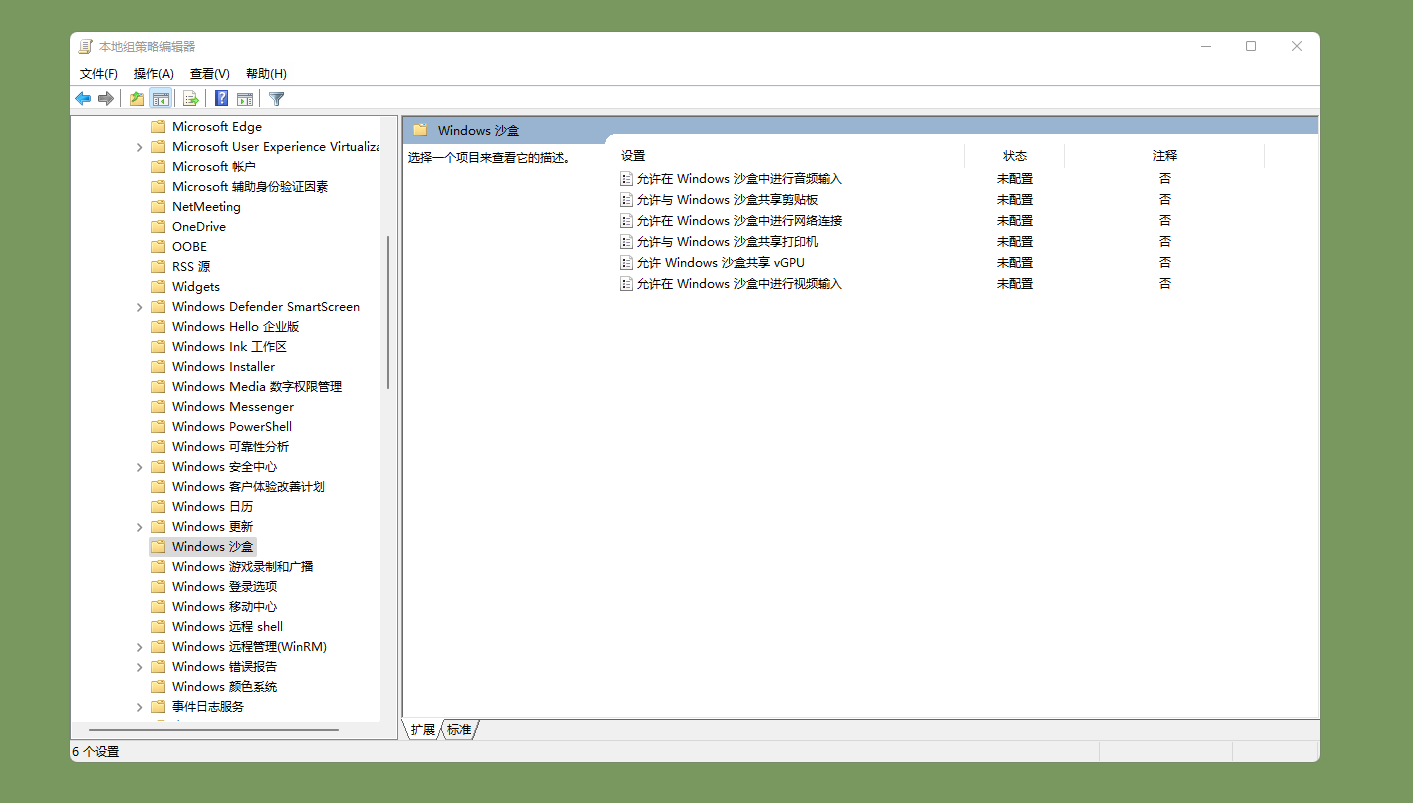Viewport: 1413px width, 803px height.
Task: Expand the Windows 远程管理(WinRM) node
Action: tap(139, 647)
